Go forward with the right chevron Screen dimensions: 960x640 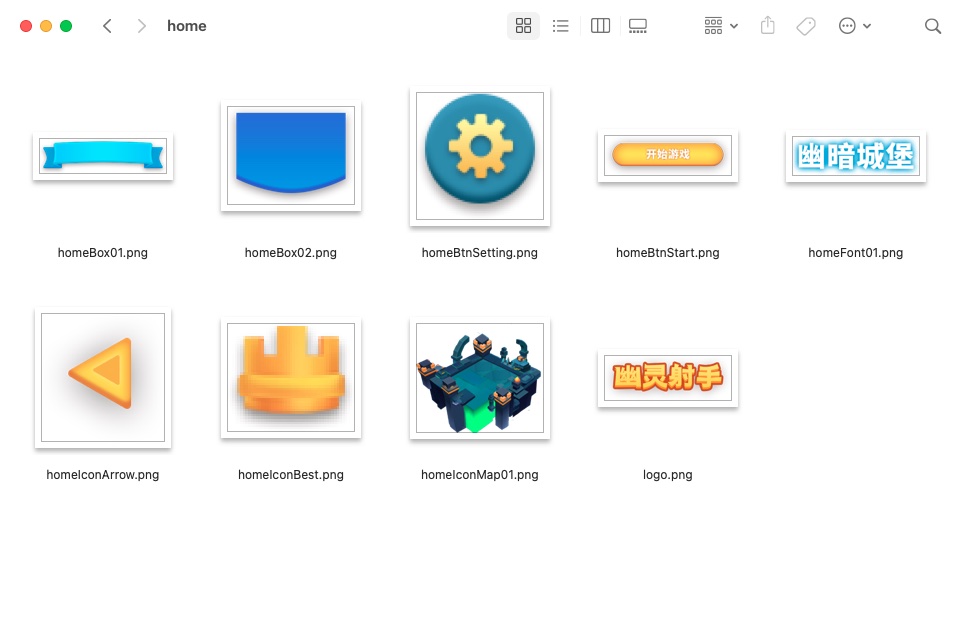[141, 26]
